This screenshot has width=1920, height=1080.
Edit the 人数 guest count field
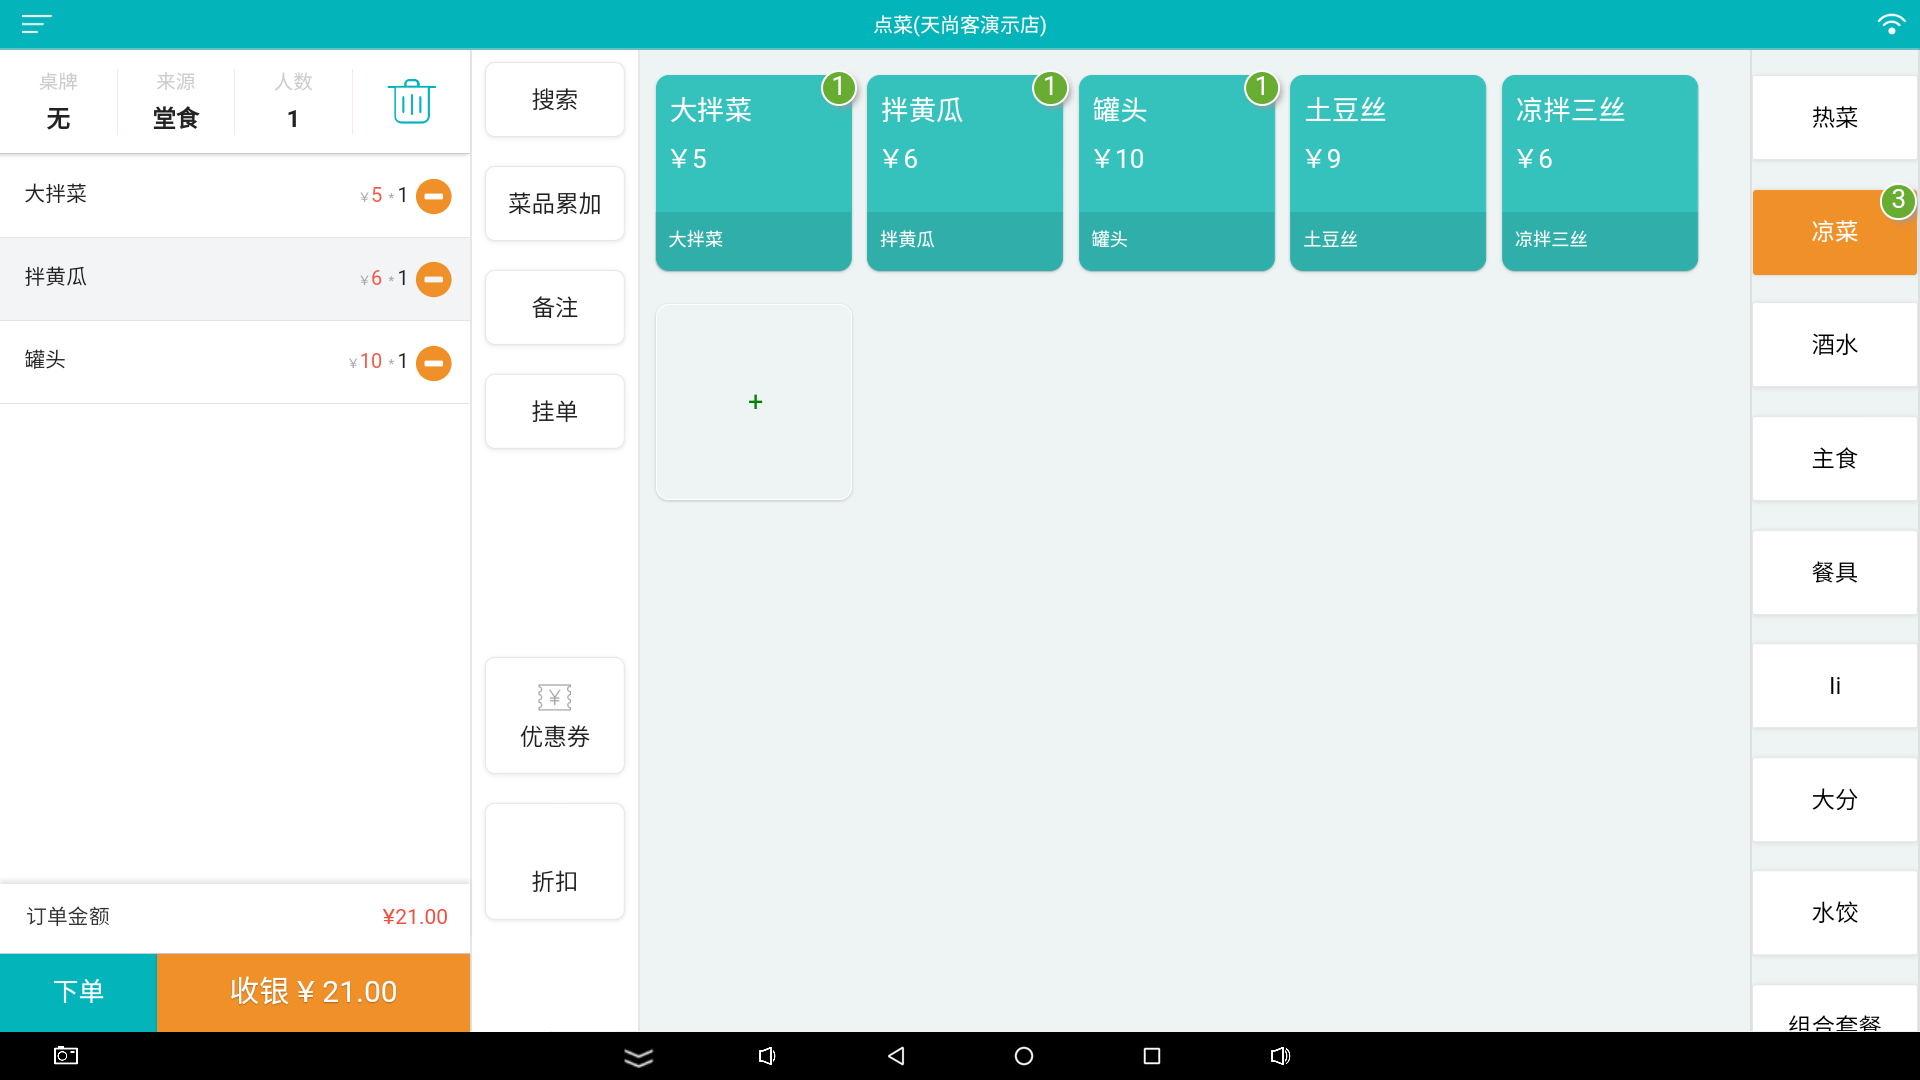(293, 101)
